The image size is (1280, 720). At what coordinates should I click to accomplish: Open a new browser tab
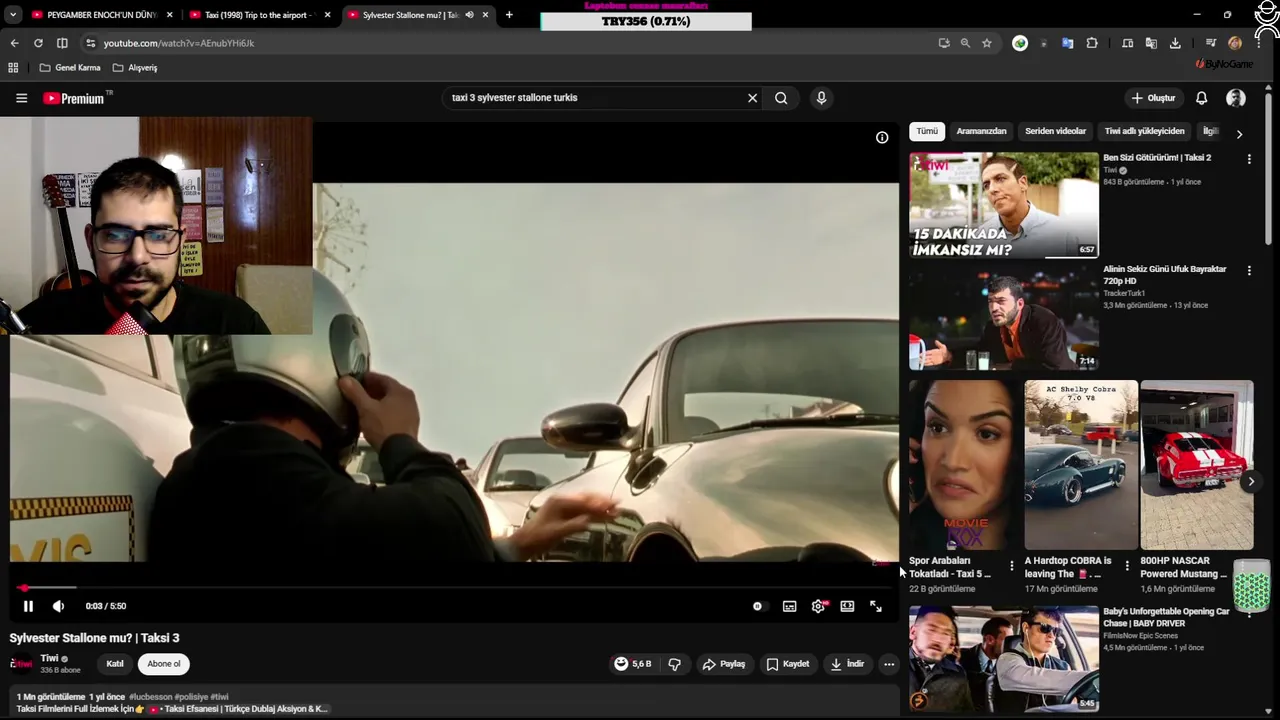pos(509,15)
